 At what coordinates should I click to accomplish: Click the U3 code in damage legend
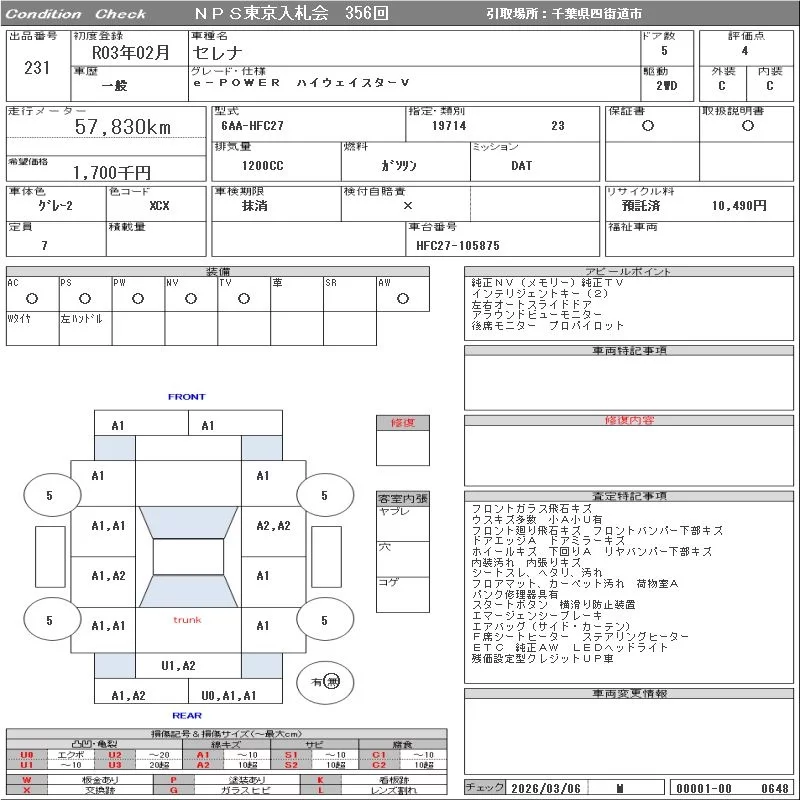pyautogui.click(x=115, y=765)
